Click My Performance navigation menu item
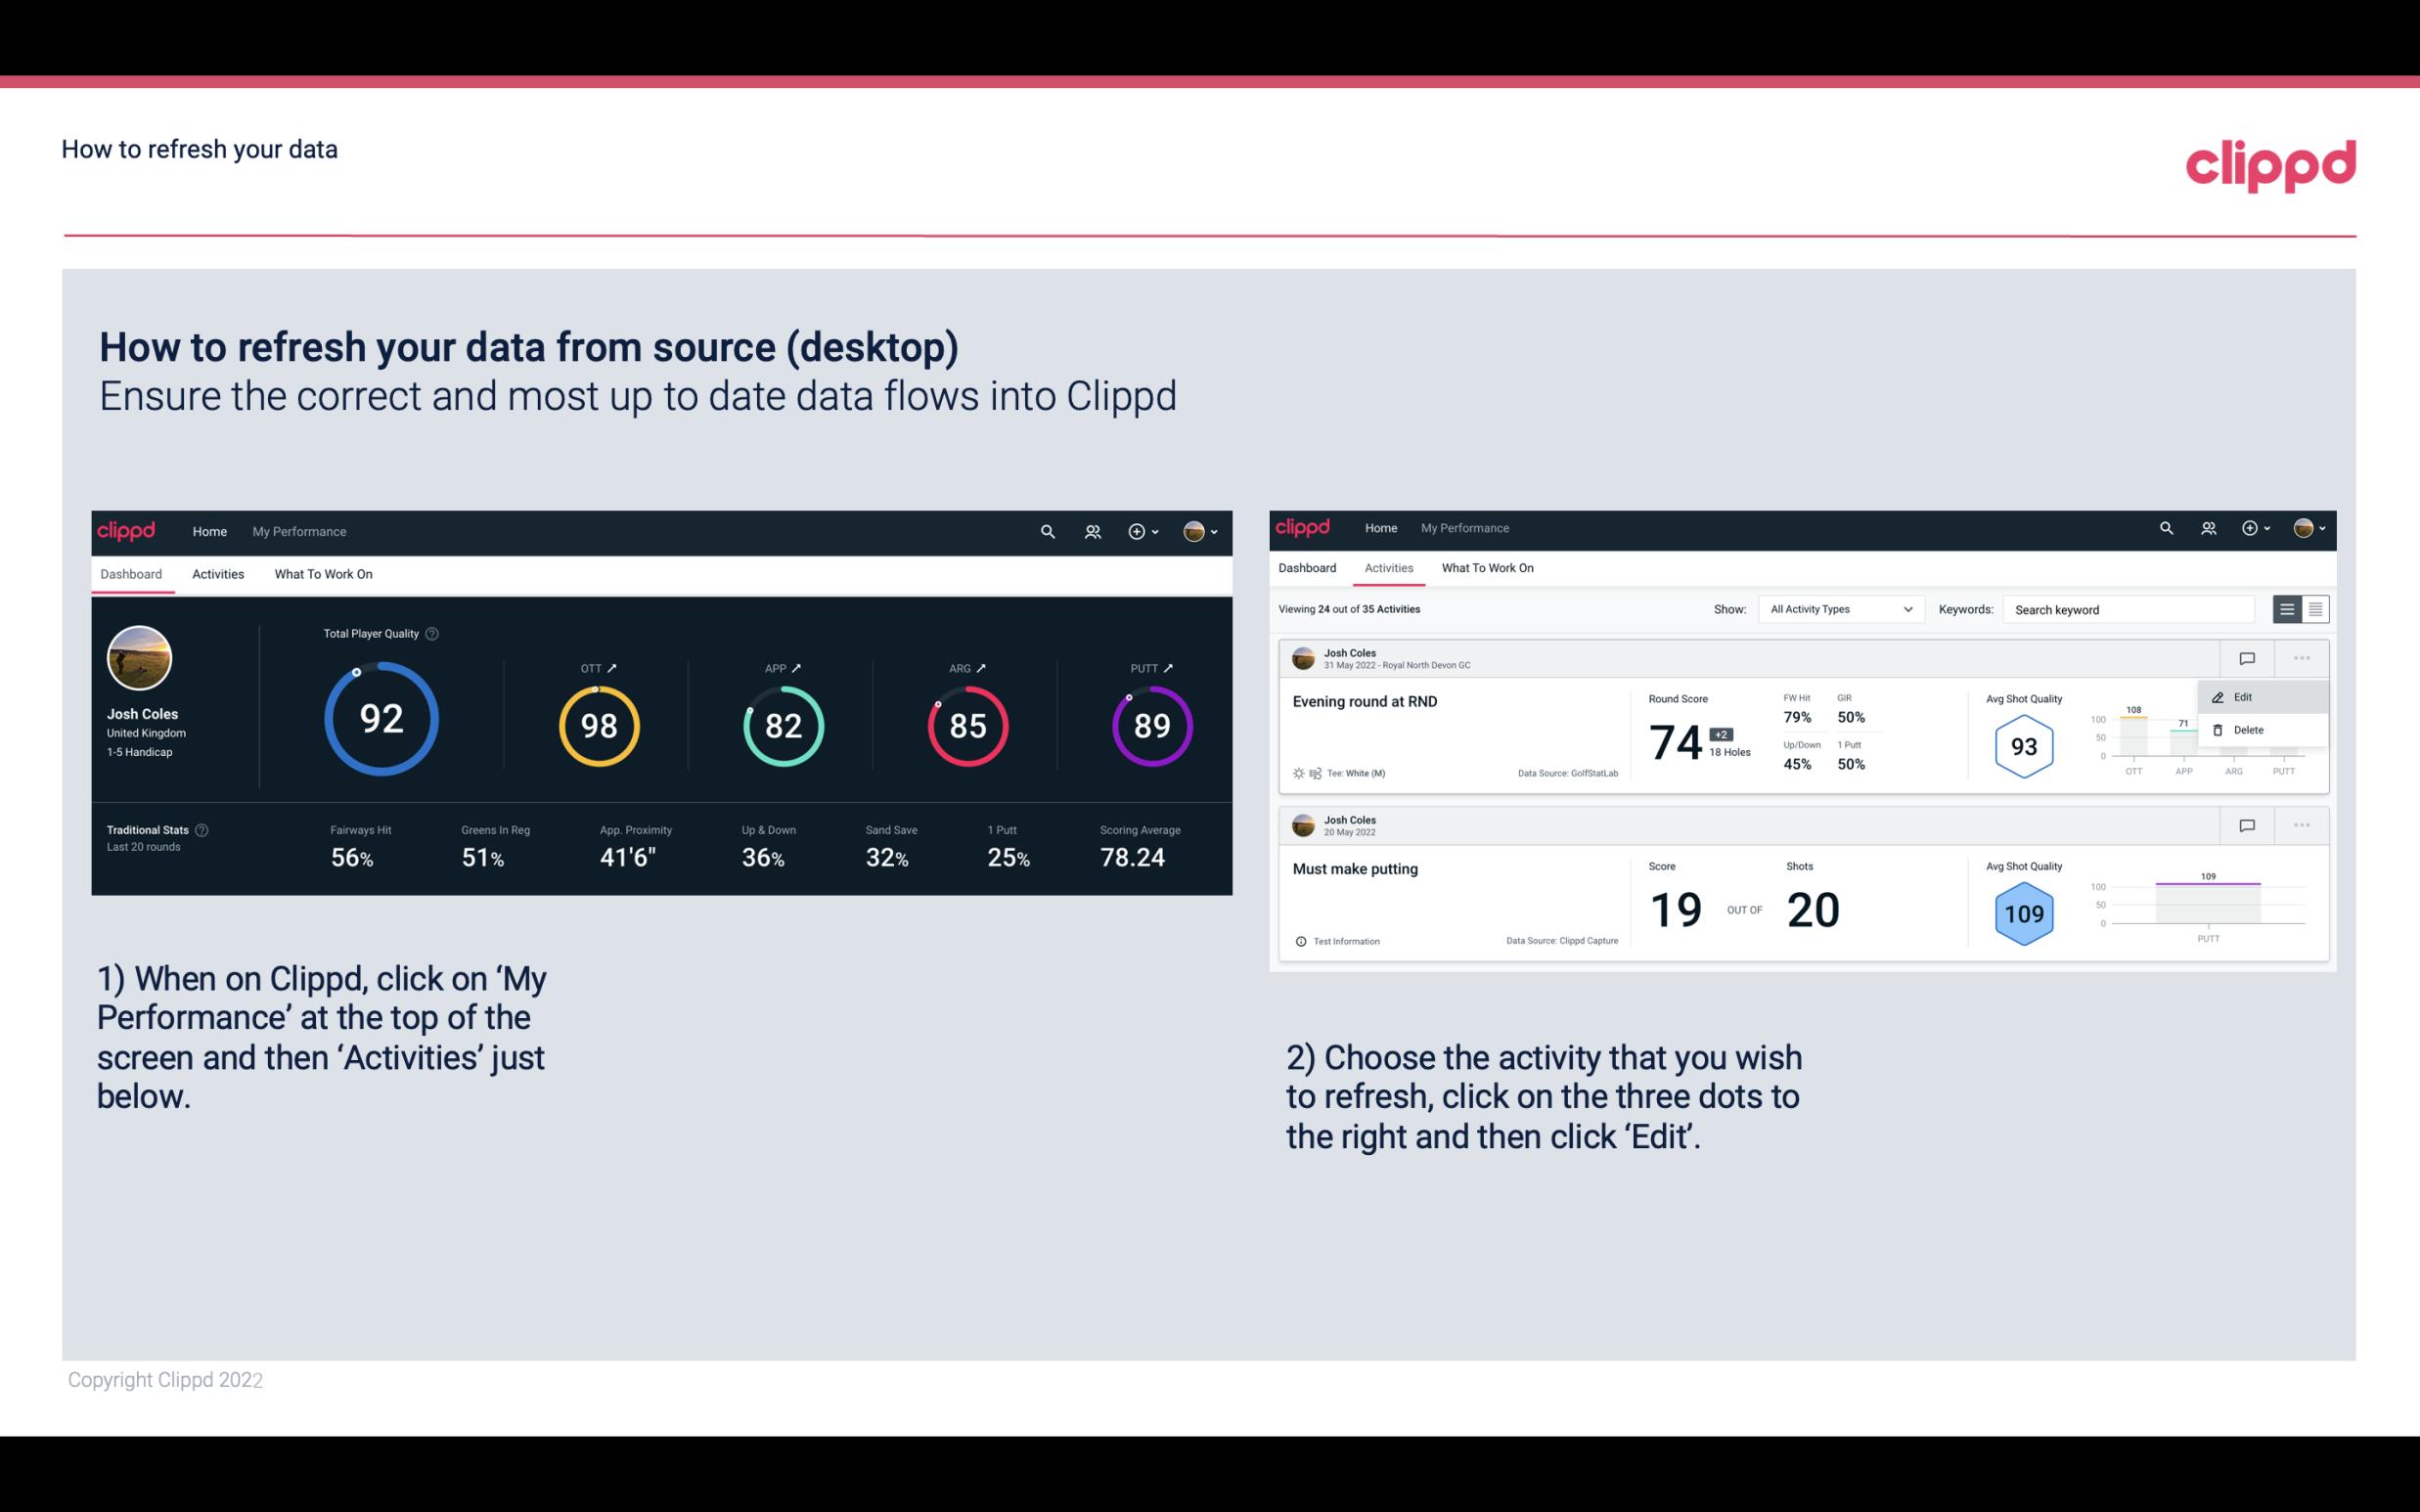 coord(298,529)
